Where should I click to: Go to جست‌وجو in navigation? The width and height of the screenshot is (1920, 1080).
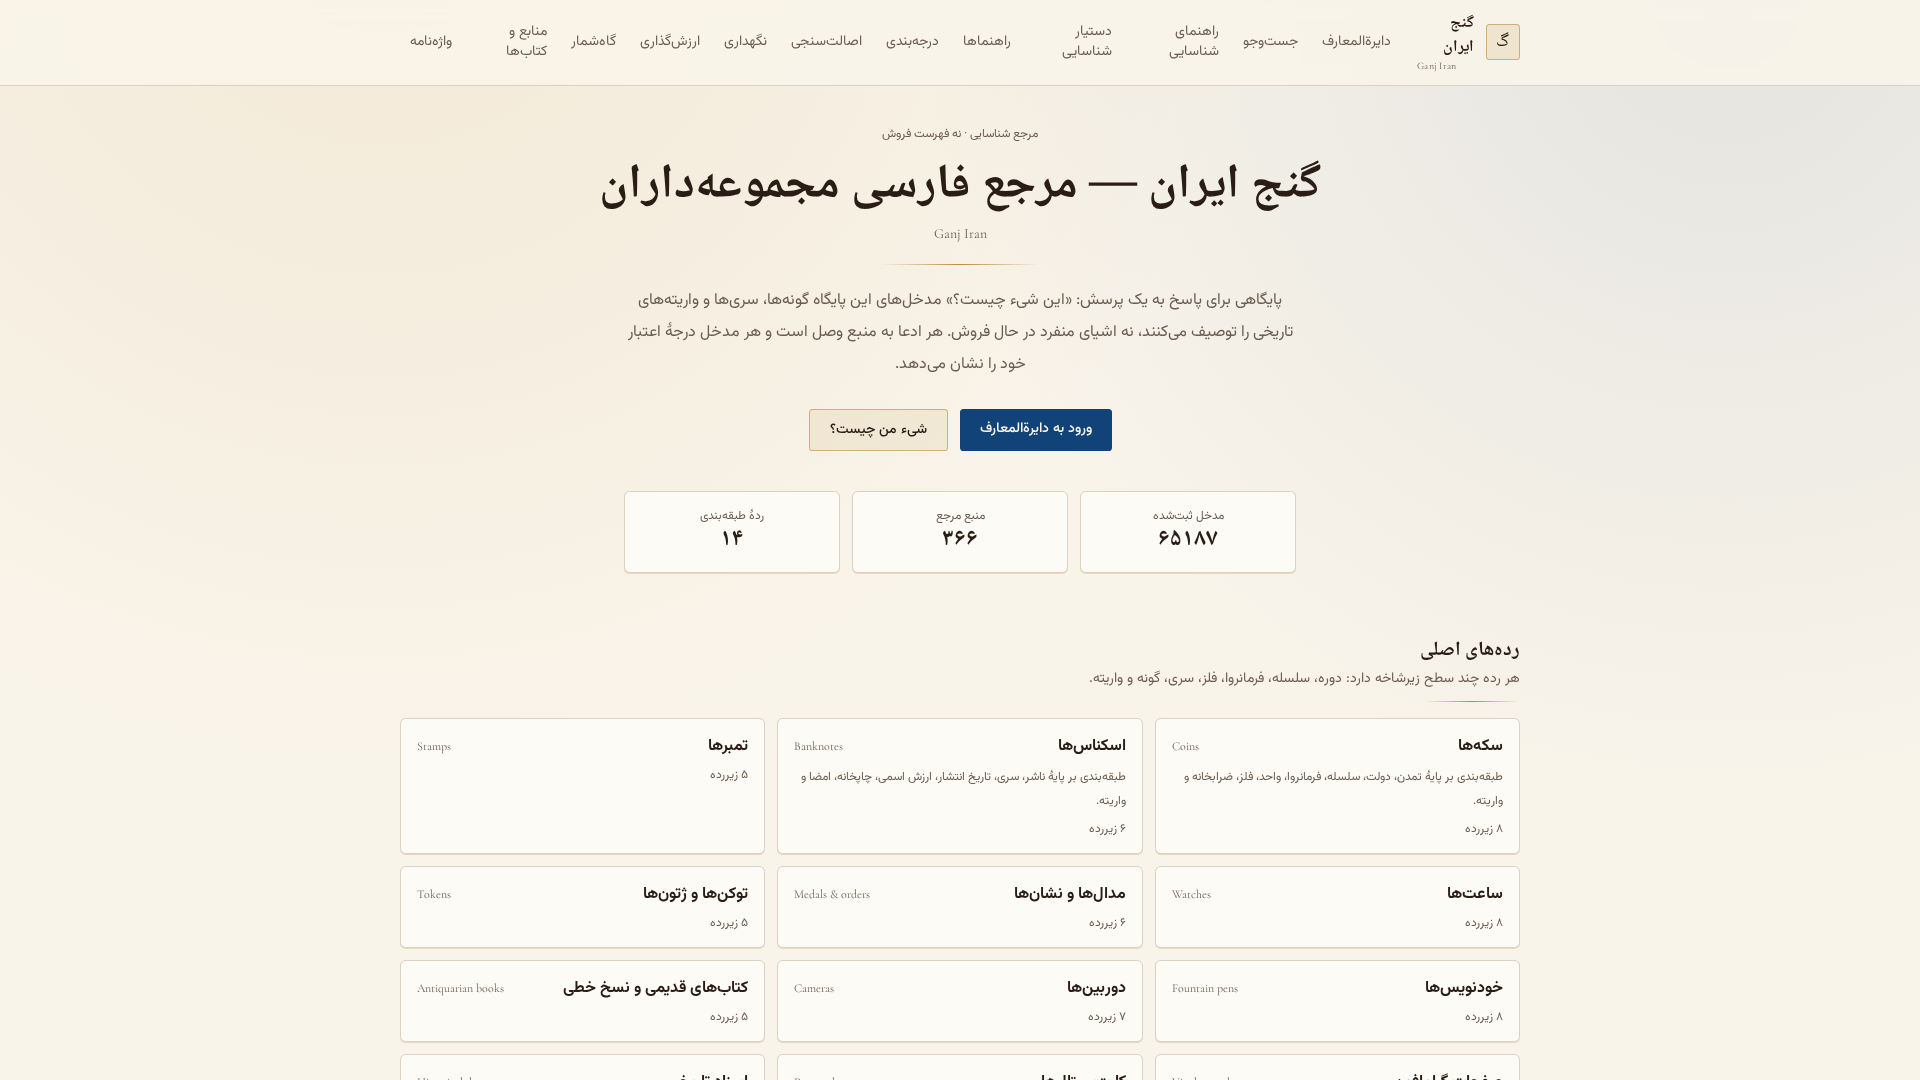click(x=1270, y=42)
